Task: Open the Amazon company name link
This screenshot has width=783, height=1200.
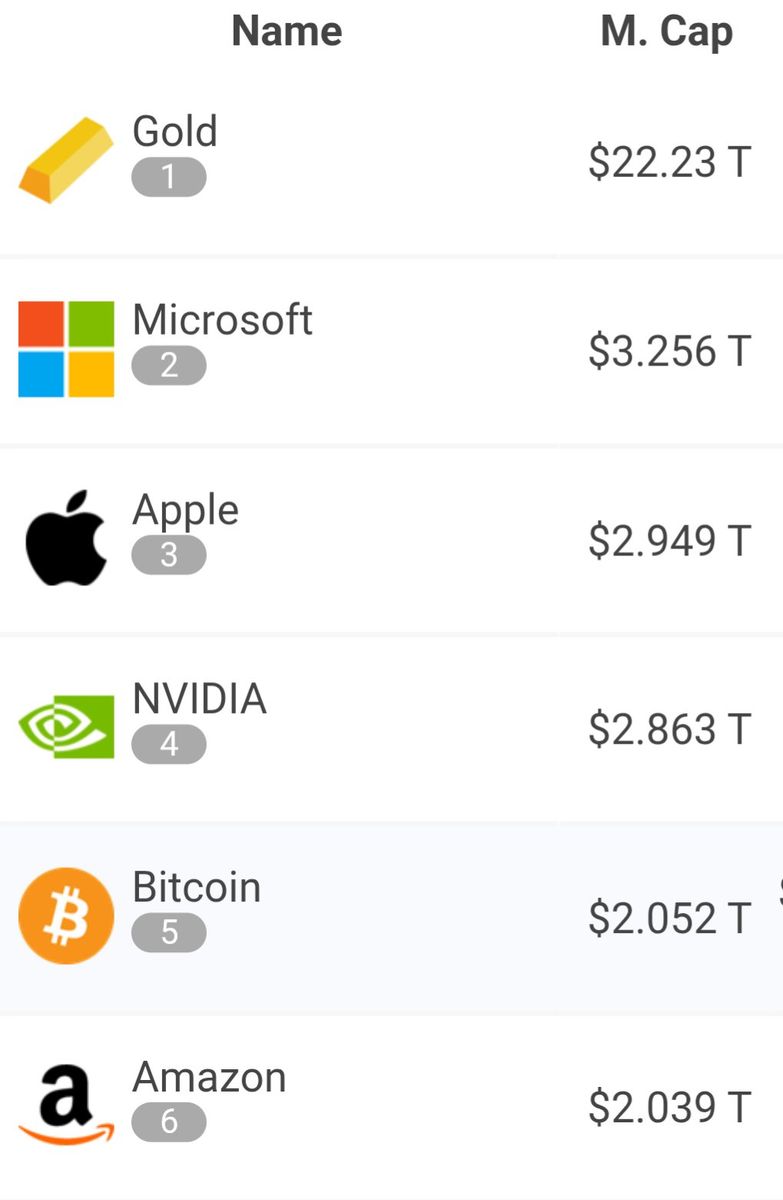Action: point(209,1076)
